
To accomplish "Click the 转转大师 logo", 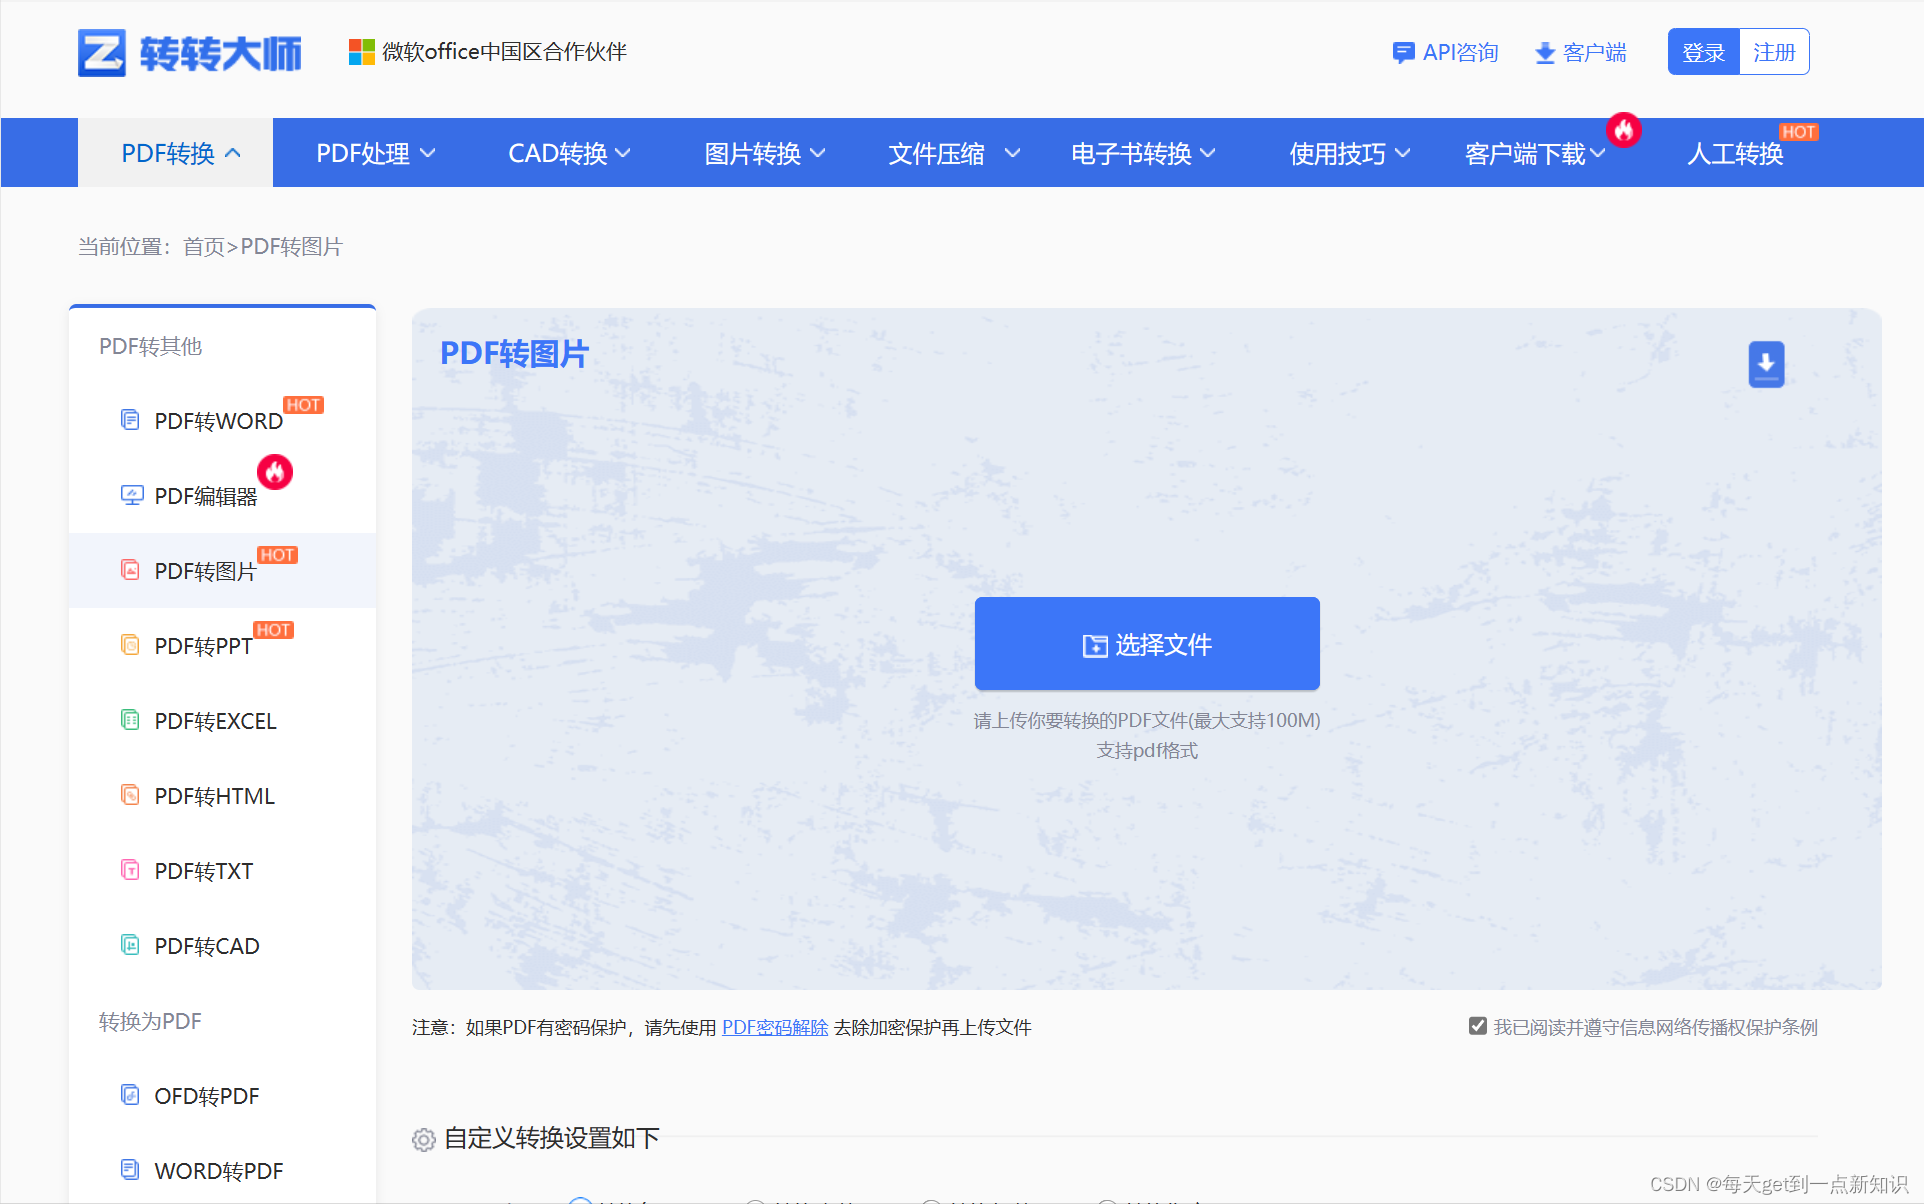I will [x=190, y=53].
